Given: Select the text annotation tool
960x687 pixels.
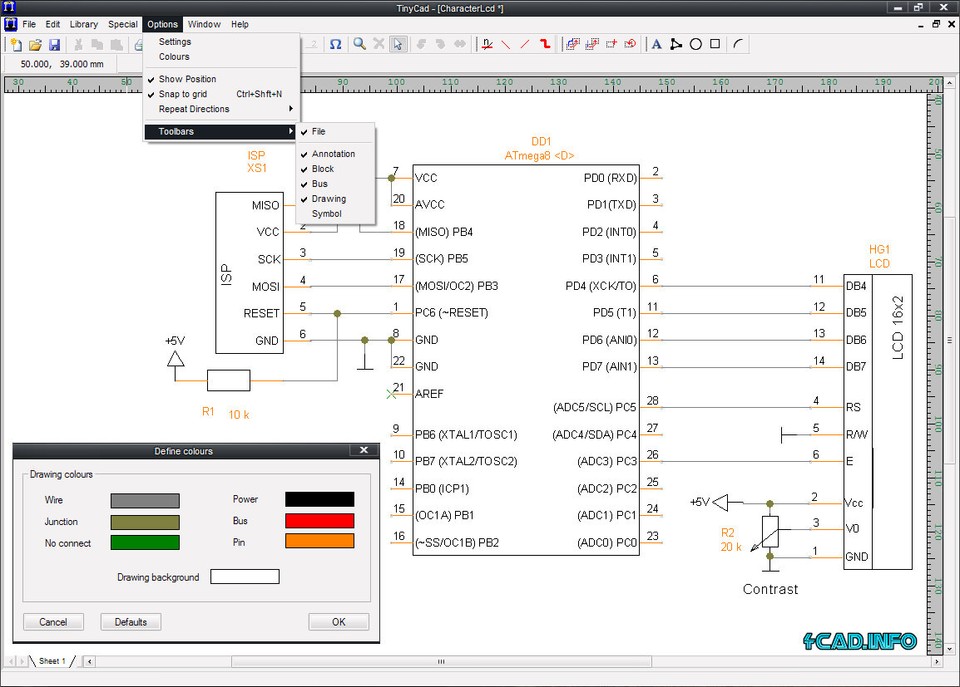Looking at the screenshot, I should point(657,44).
